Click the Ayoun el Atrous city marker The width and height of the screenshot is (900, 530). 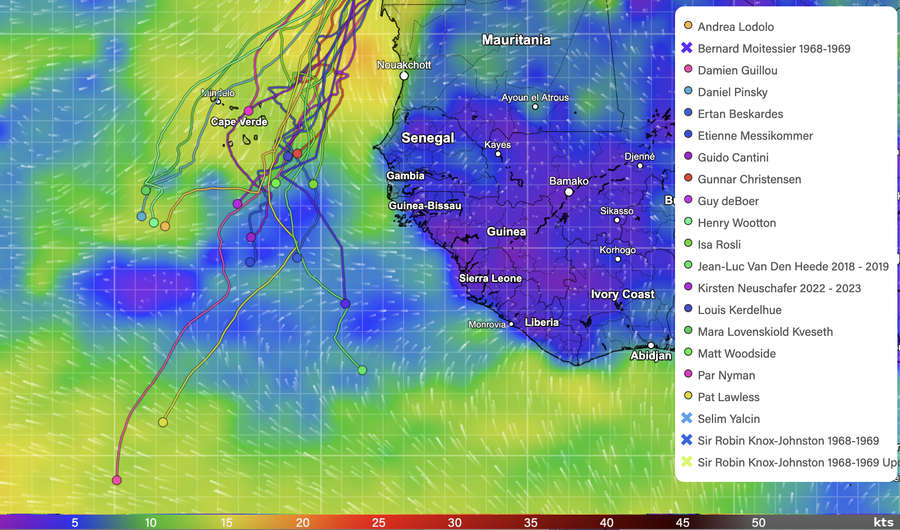[535, 106]
